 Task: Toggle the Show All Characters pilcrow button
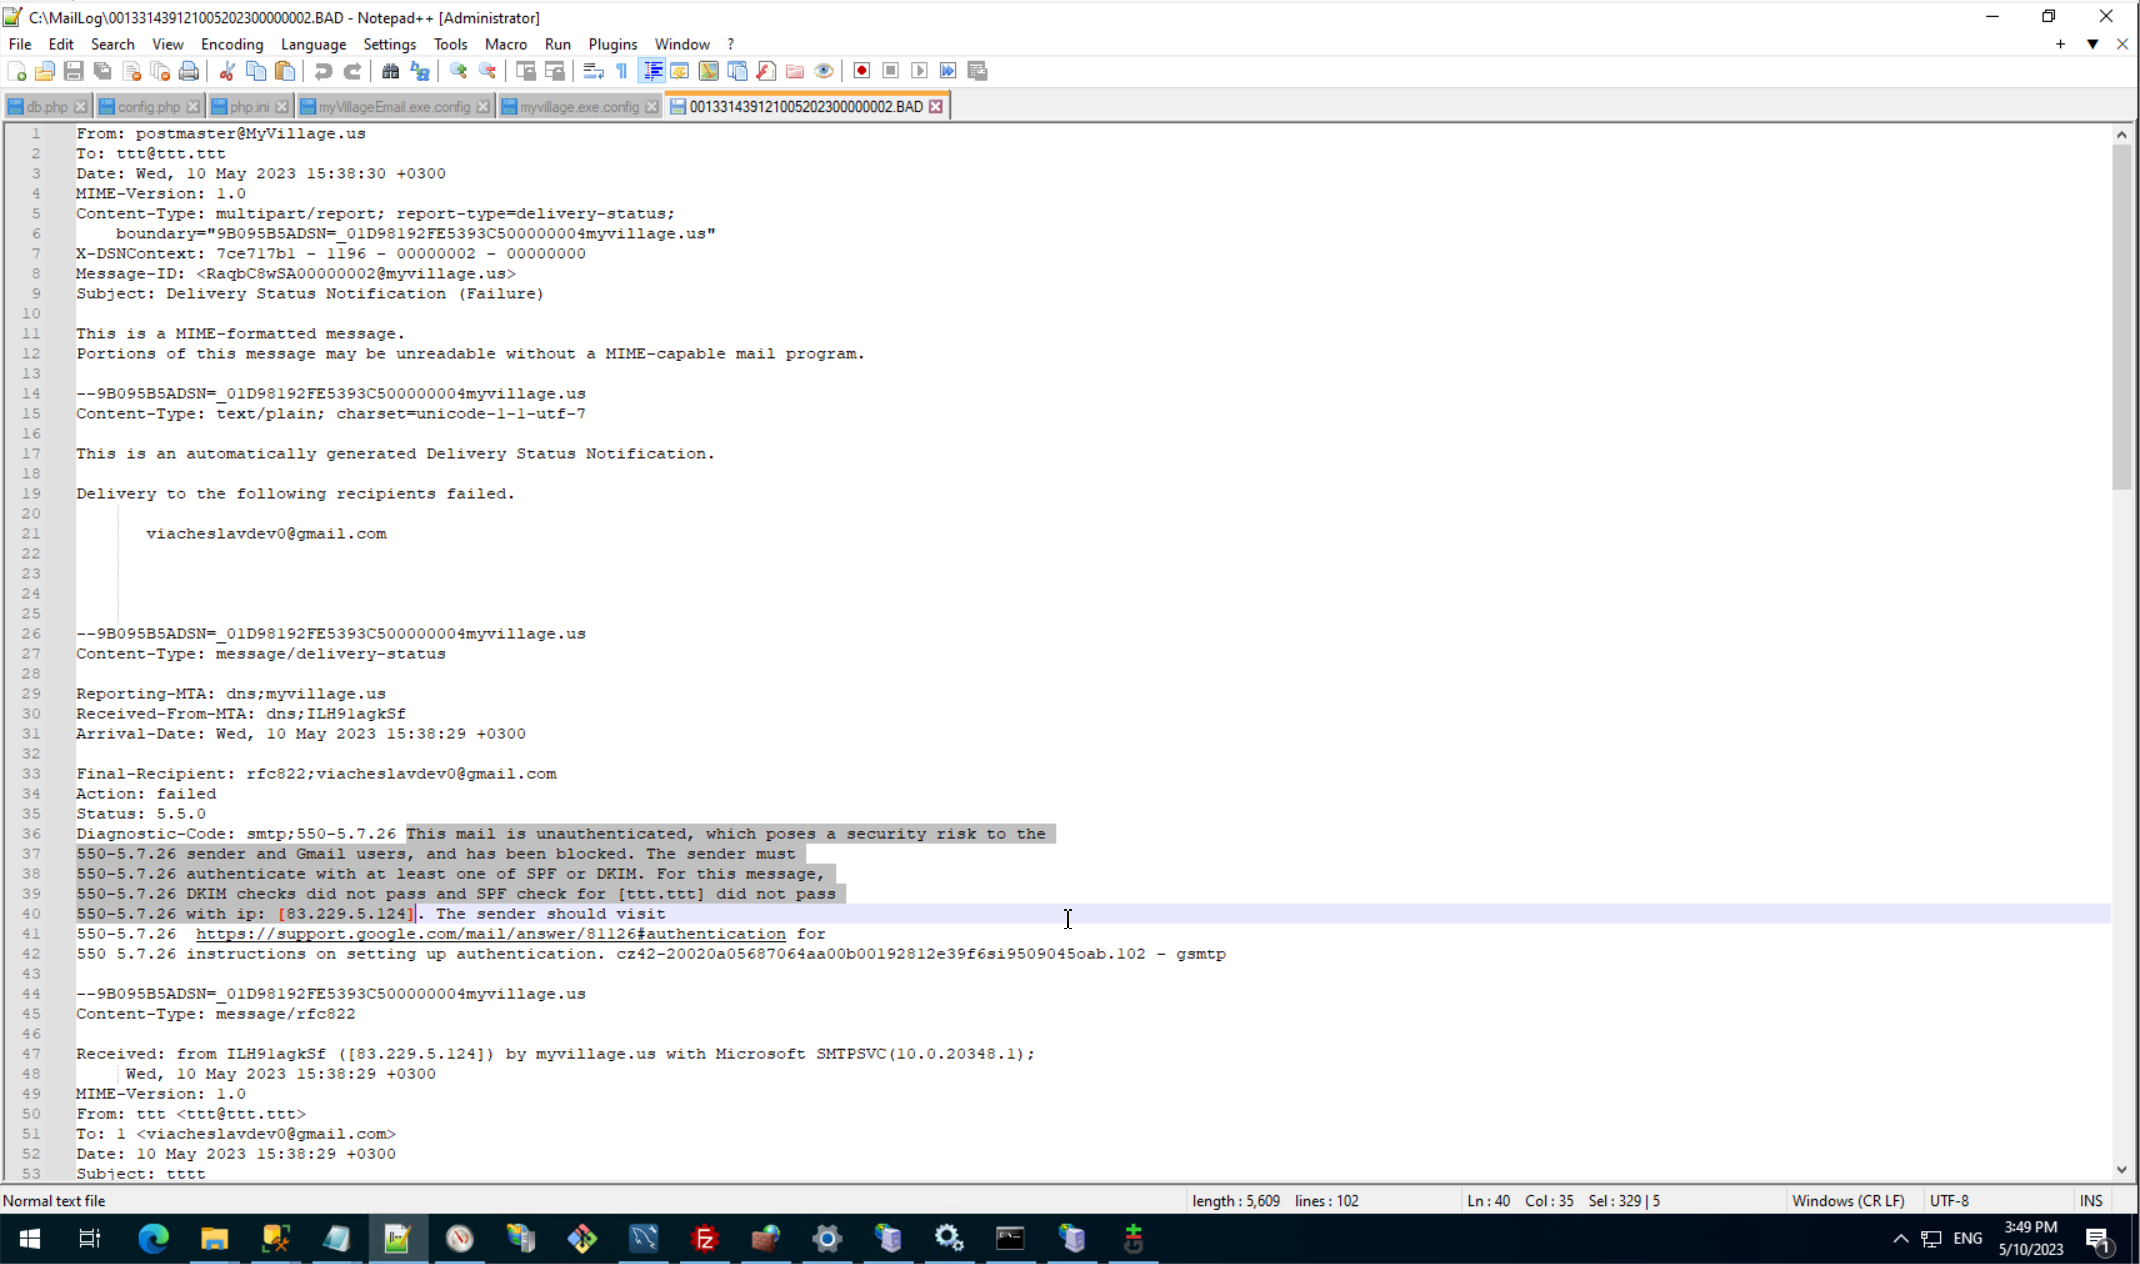tap(622, 71)
